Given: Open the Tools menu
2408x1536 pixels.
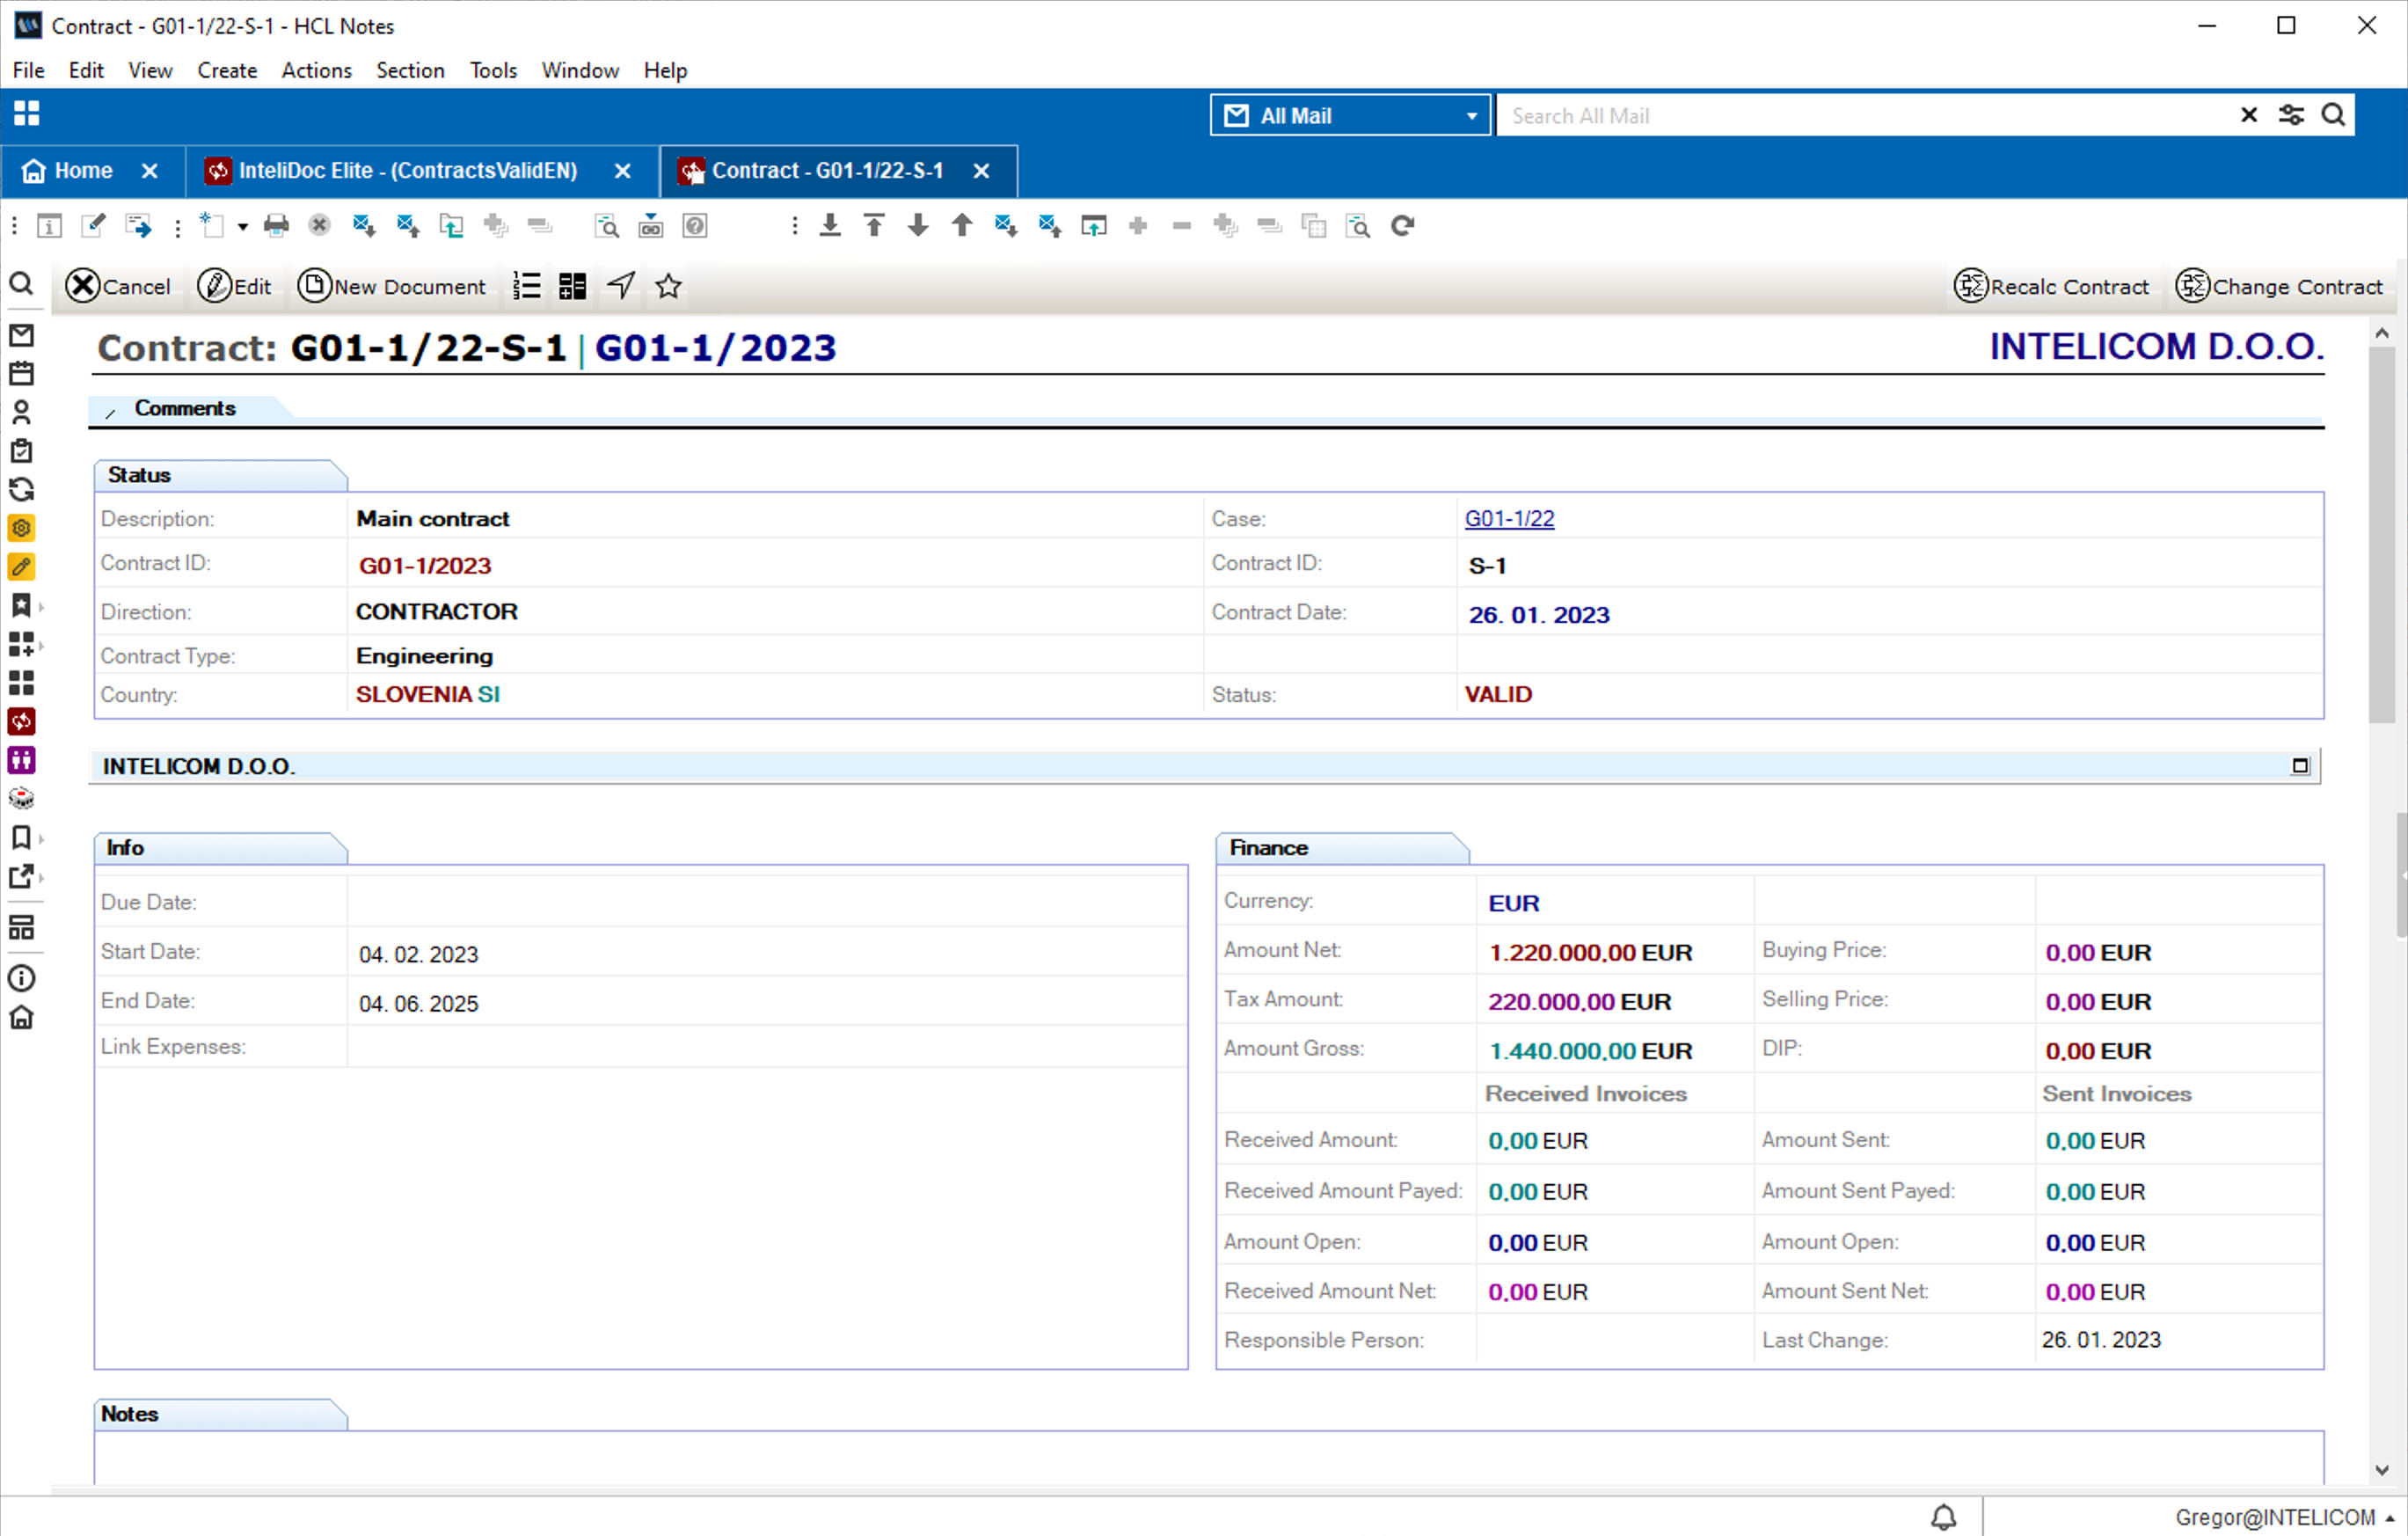Looking at the screenshot, I should [x=493, y=70].
